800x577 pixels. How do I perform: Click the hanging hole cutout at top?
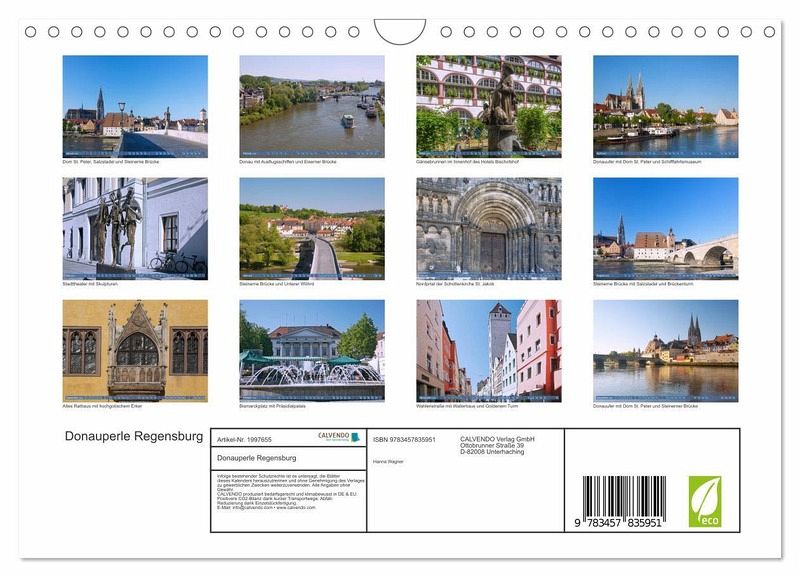point(400,31)
